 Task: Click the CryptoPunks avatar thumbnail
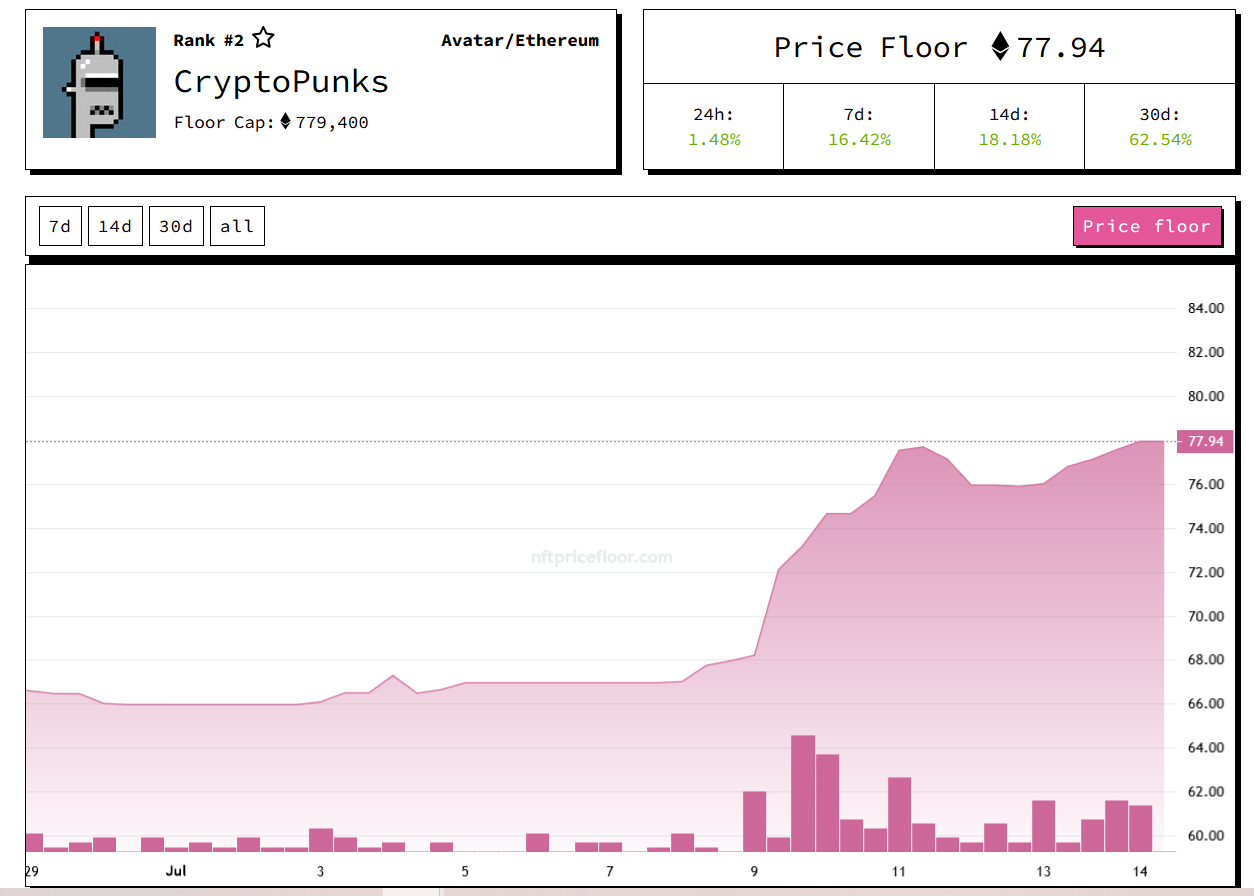[x=99, y=83]
